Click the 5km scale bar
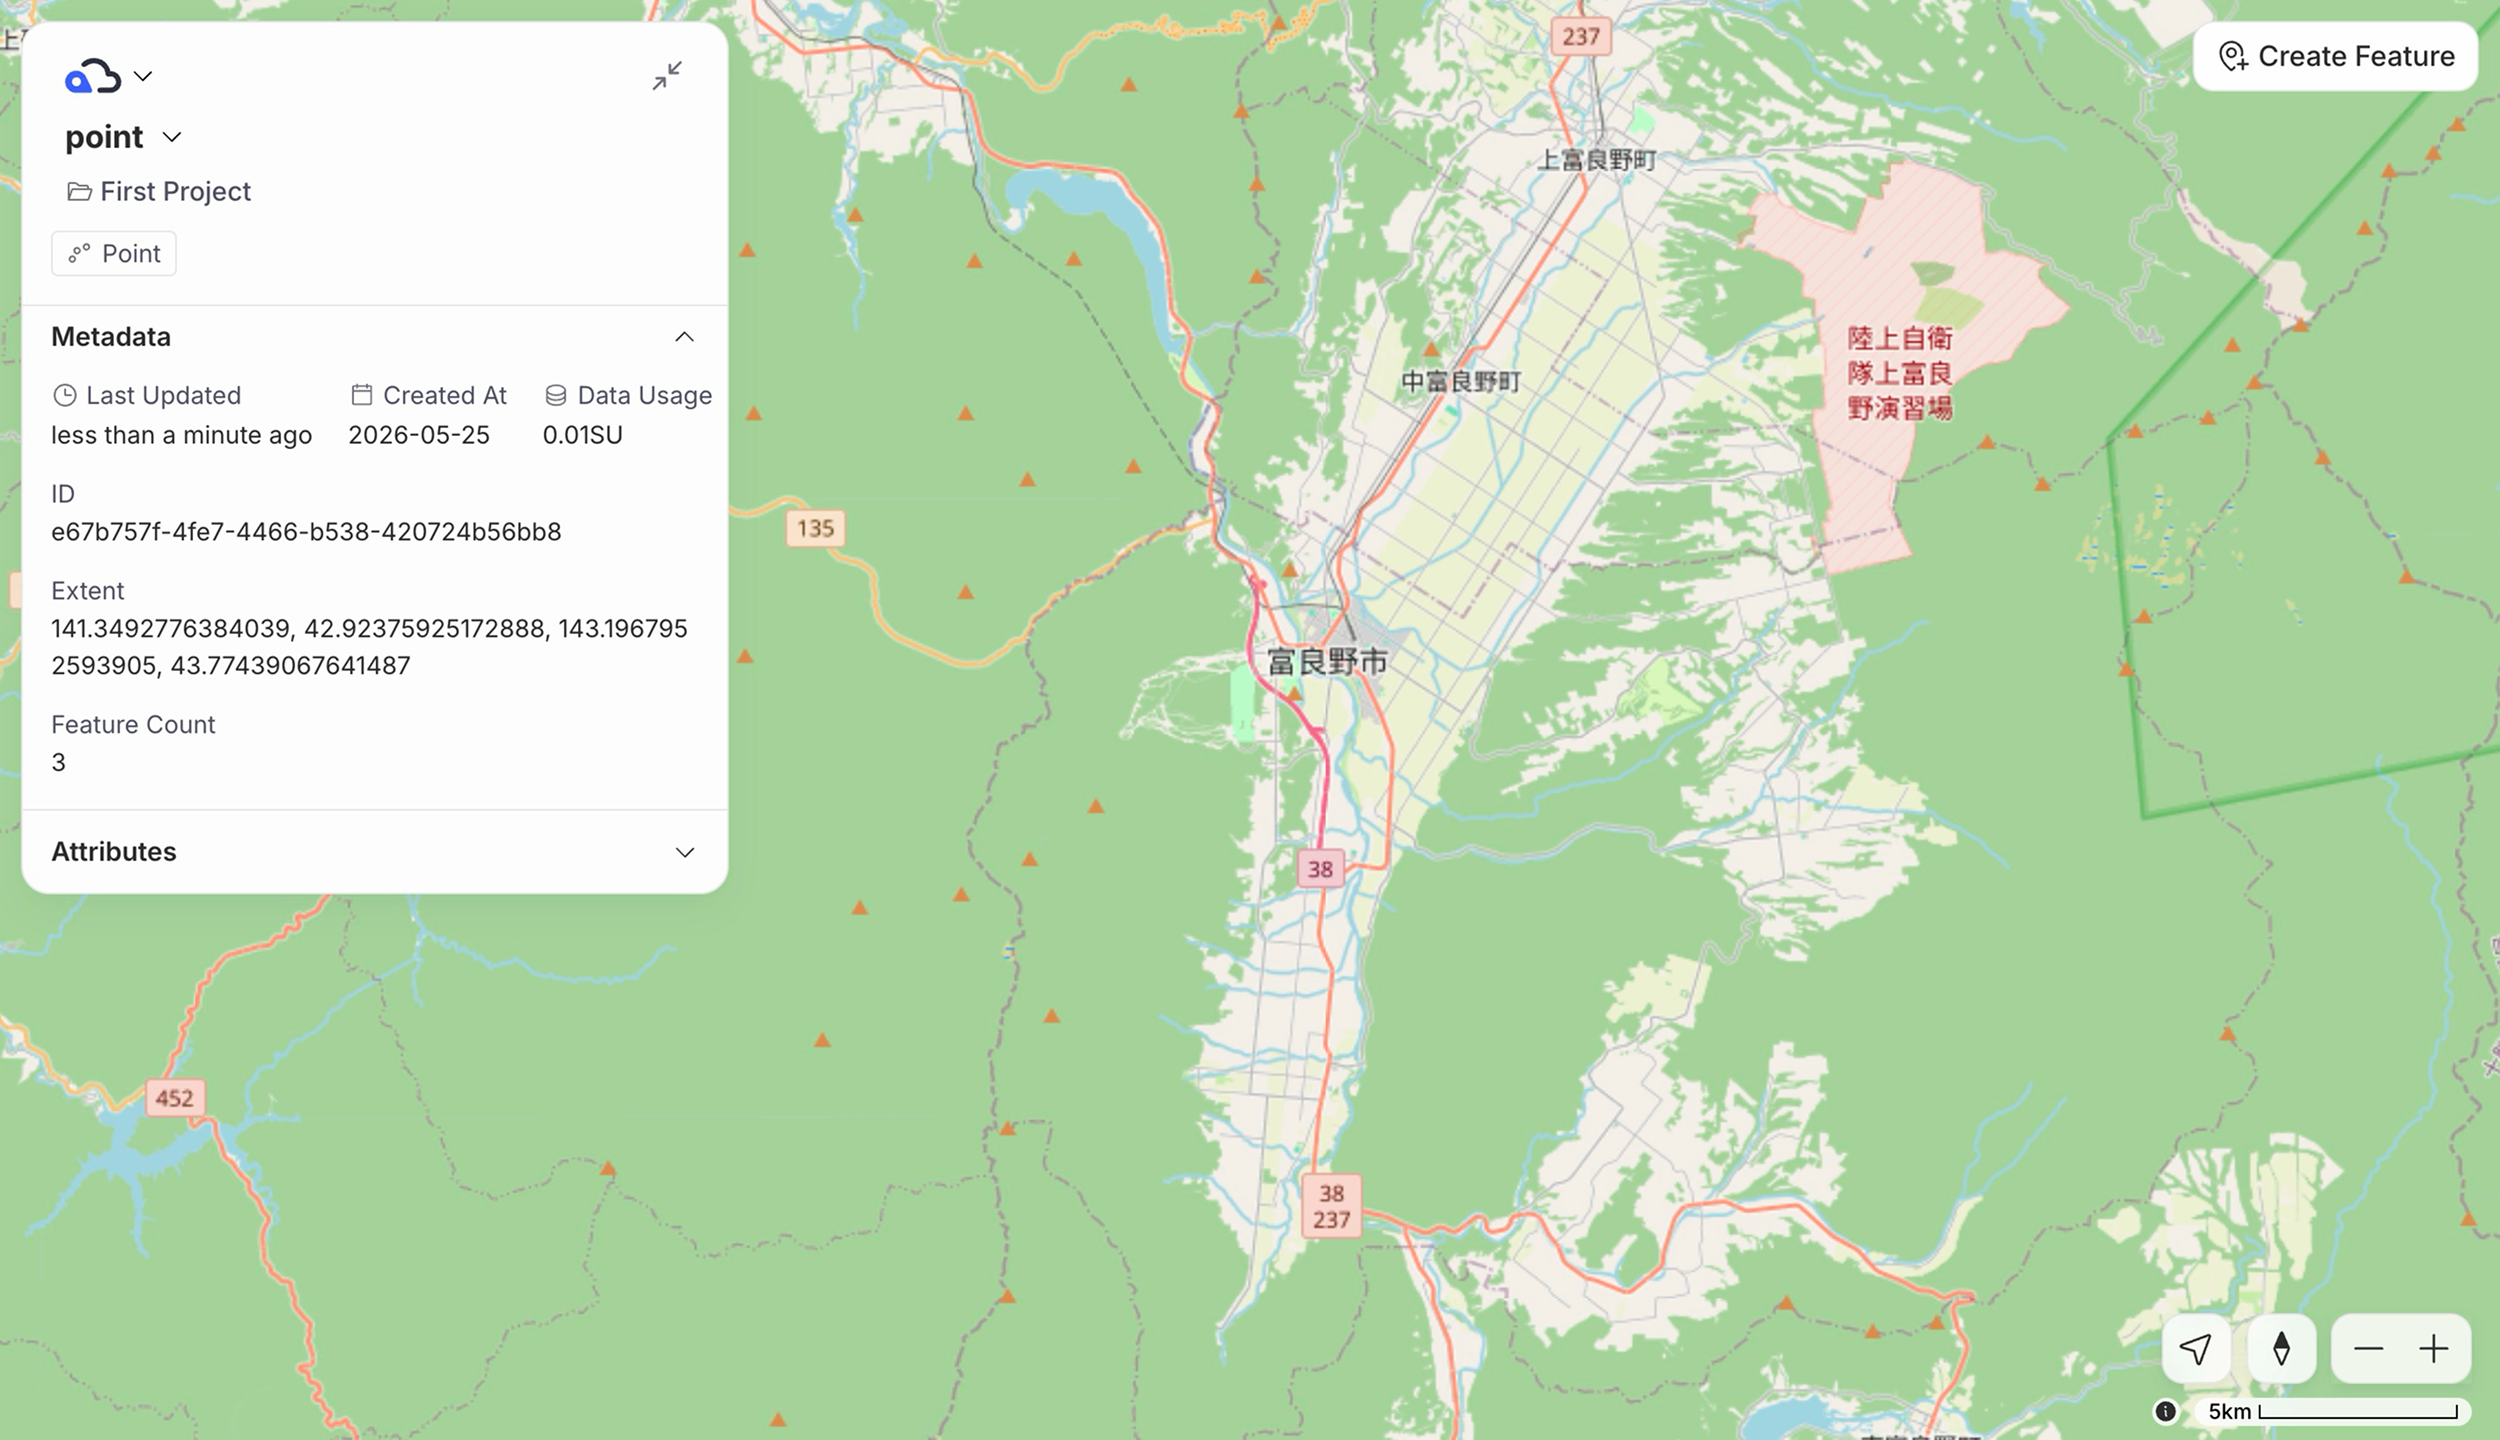2500x1440 pixels. click(x=2333, y=1411)
